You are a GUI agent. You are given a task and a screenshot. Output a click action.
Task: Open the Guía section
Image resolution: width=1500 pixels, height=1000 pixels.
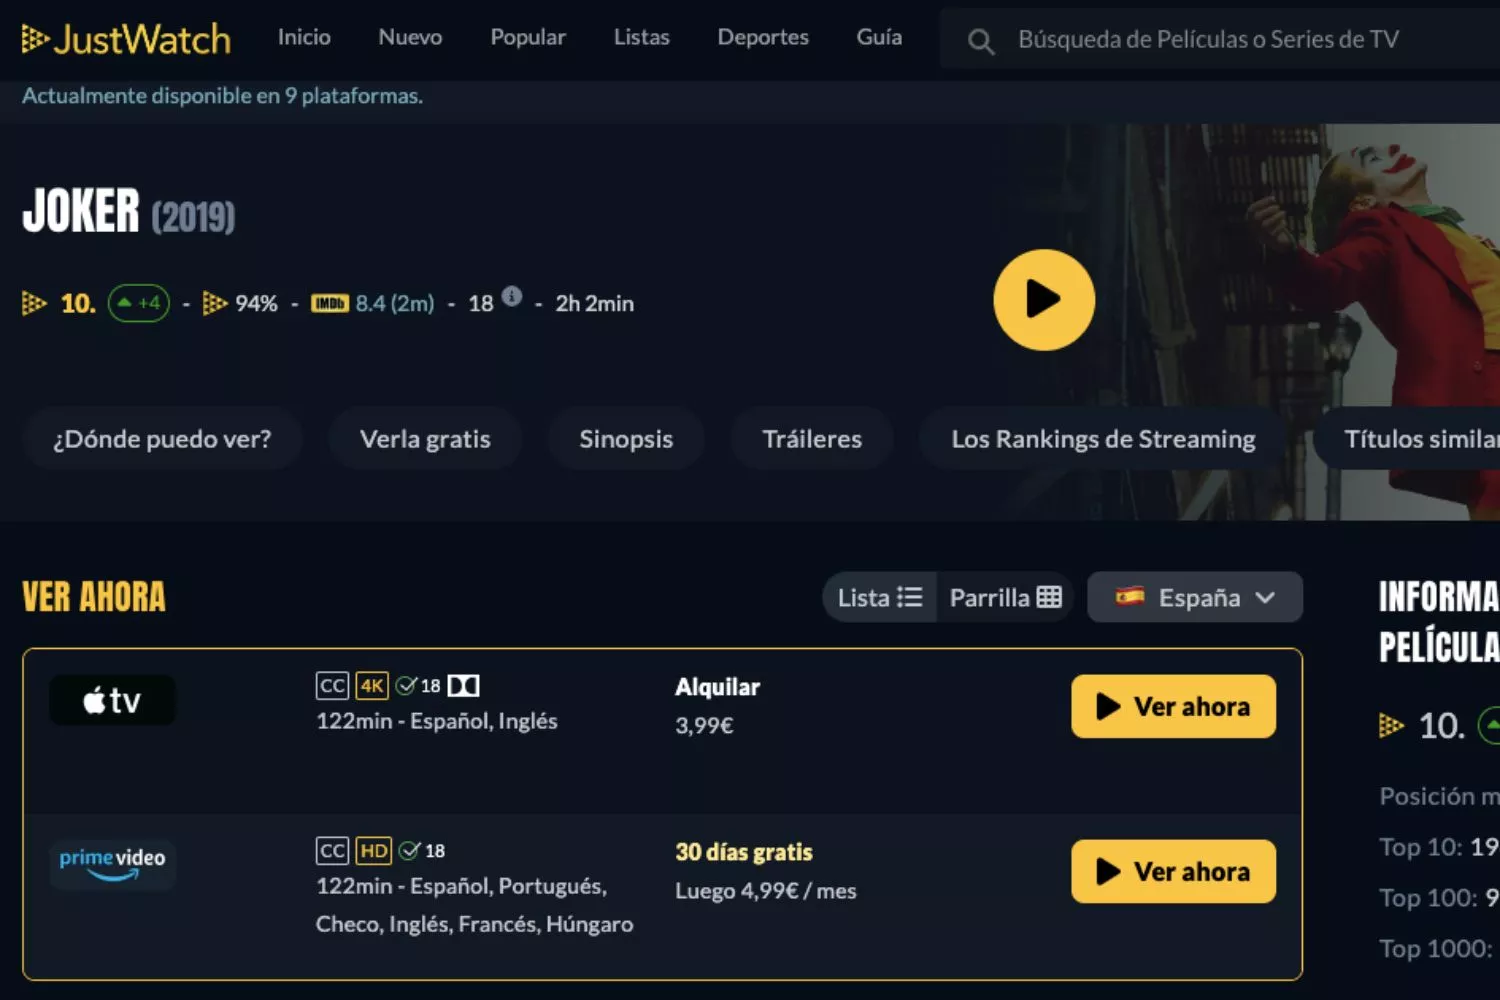tap(879, 37)
